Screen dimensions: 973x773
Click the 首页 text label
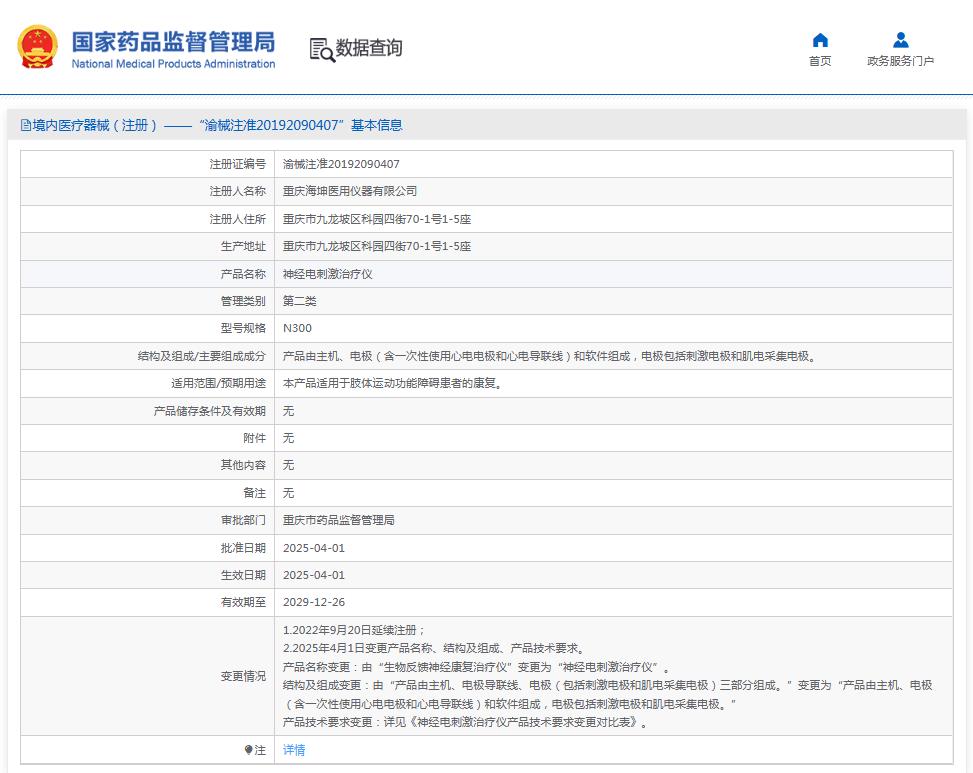pyautogui.click(x=820, y=61)
